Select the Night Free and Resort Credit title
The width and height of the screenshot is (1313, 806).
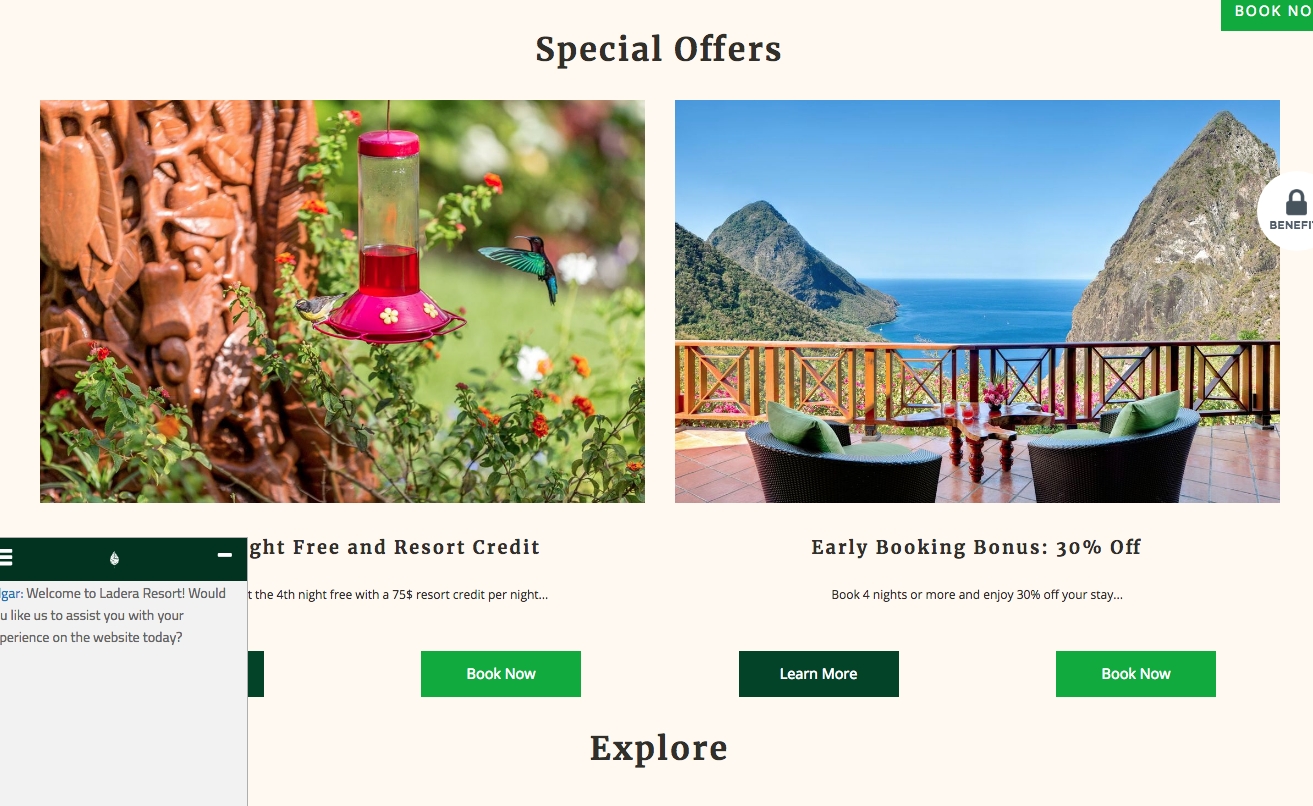click(x=394, y=547)
